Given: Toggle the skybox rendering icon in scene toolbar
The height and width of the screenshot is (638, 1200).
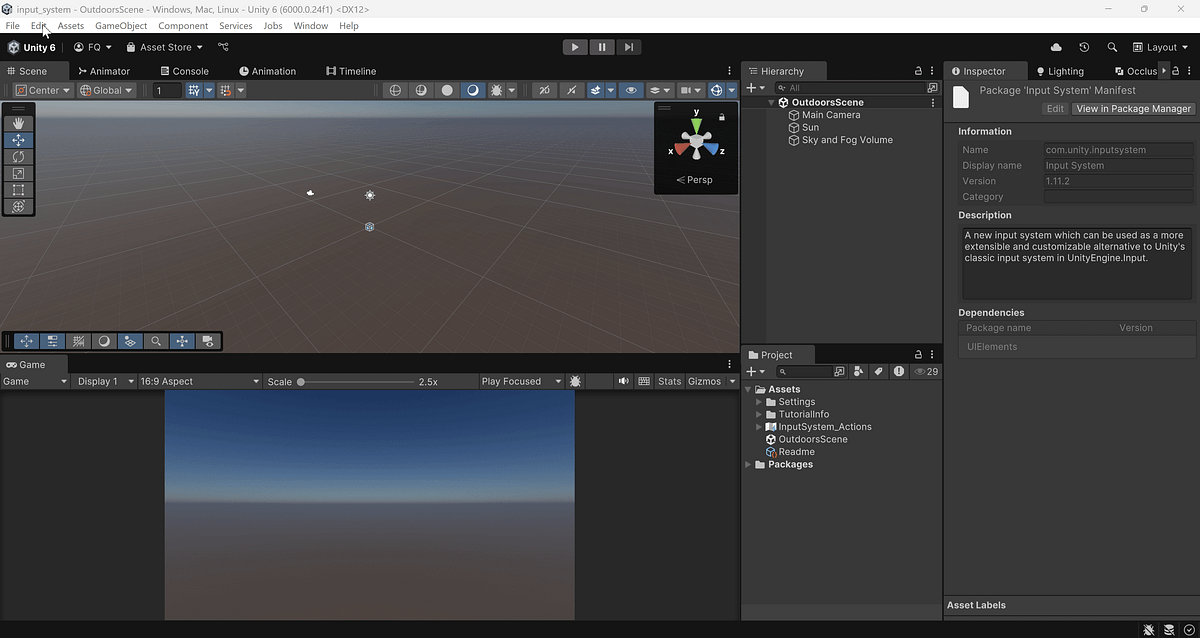Looking at the screenshot, I should point(471,90).
